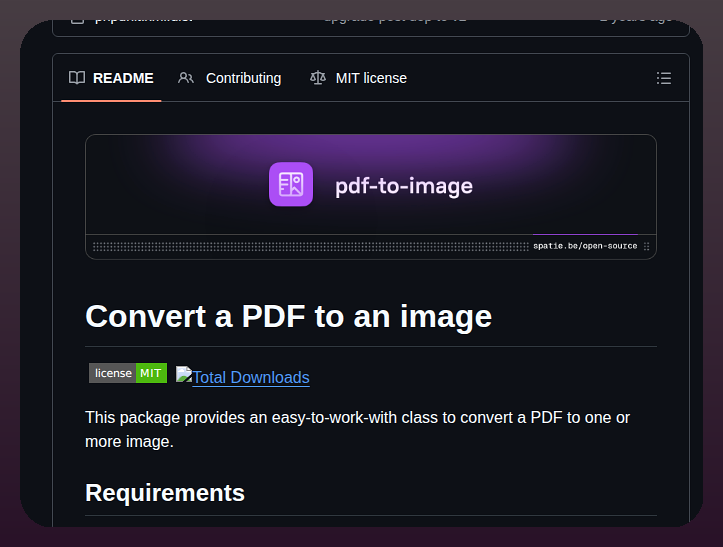723x547 pixels.
Task: Click the Convert a PDF to an image heading
Action: [289, 316]
